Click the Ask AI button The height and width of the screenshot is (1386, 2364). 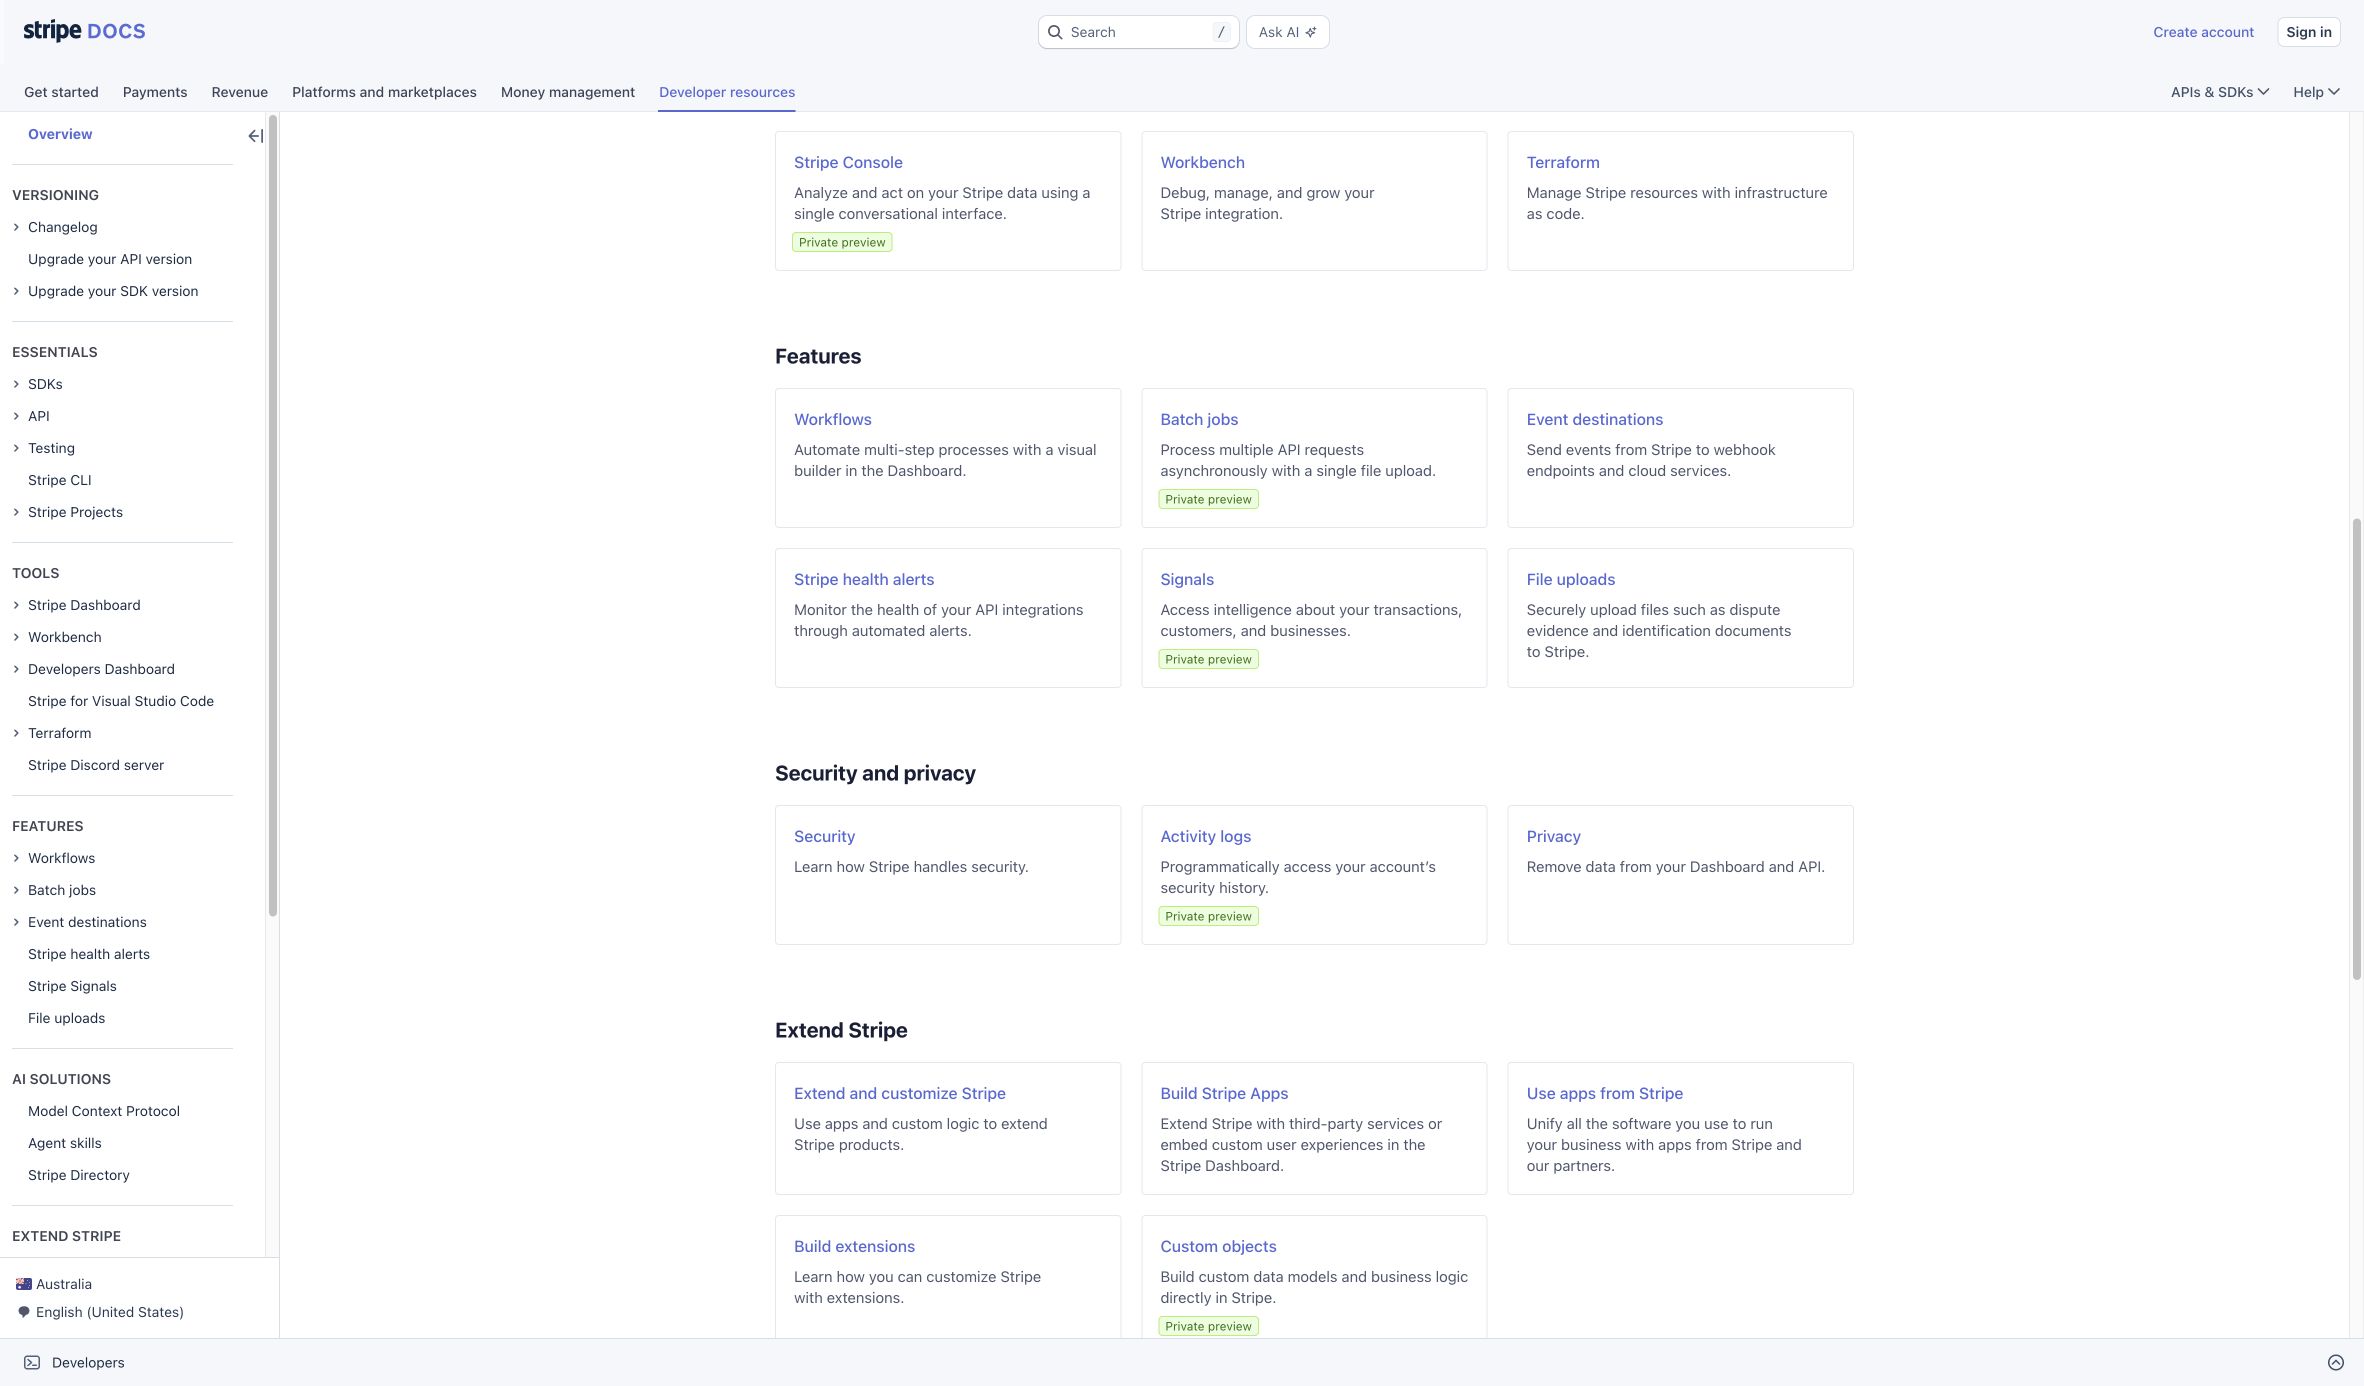1287,32
